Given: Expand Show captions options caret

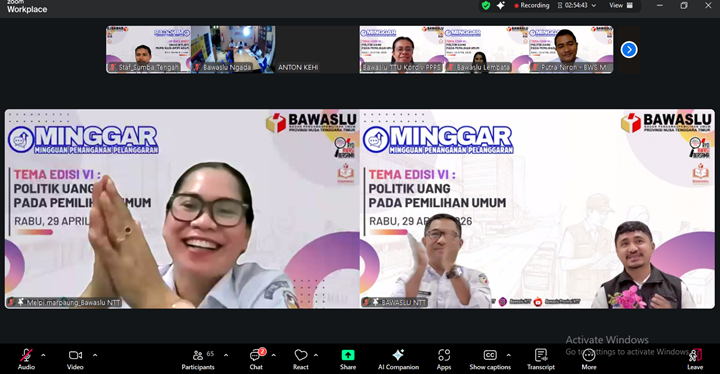Looking at the screenshot, I should [x=508, y=355].
